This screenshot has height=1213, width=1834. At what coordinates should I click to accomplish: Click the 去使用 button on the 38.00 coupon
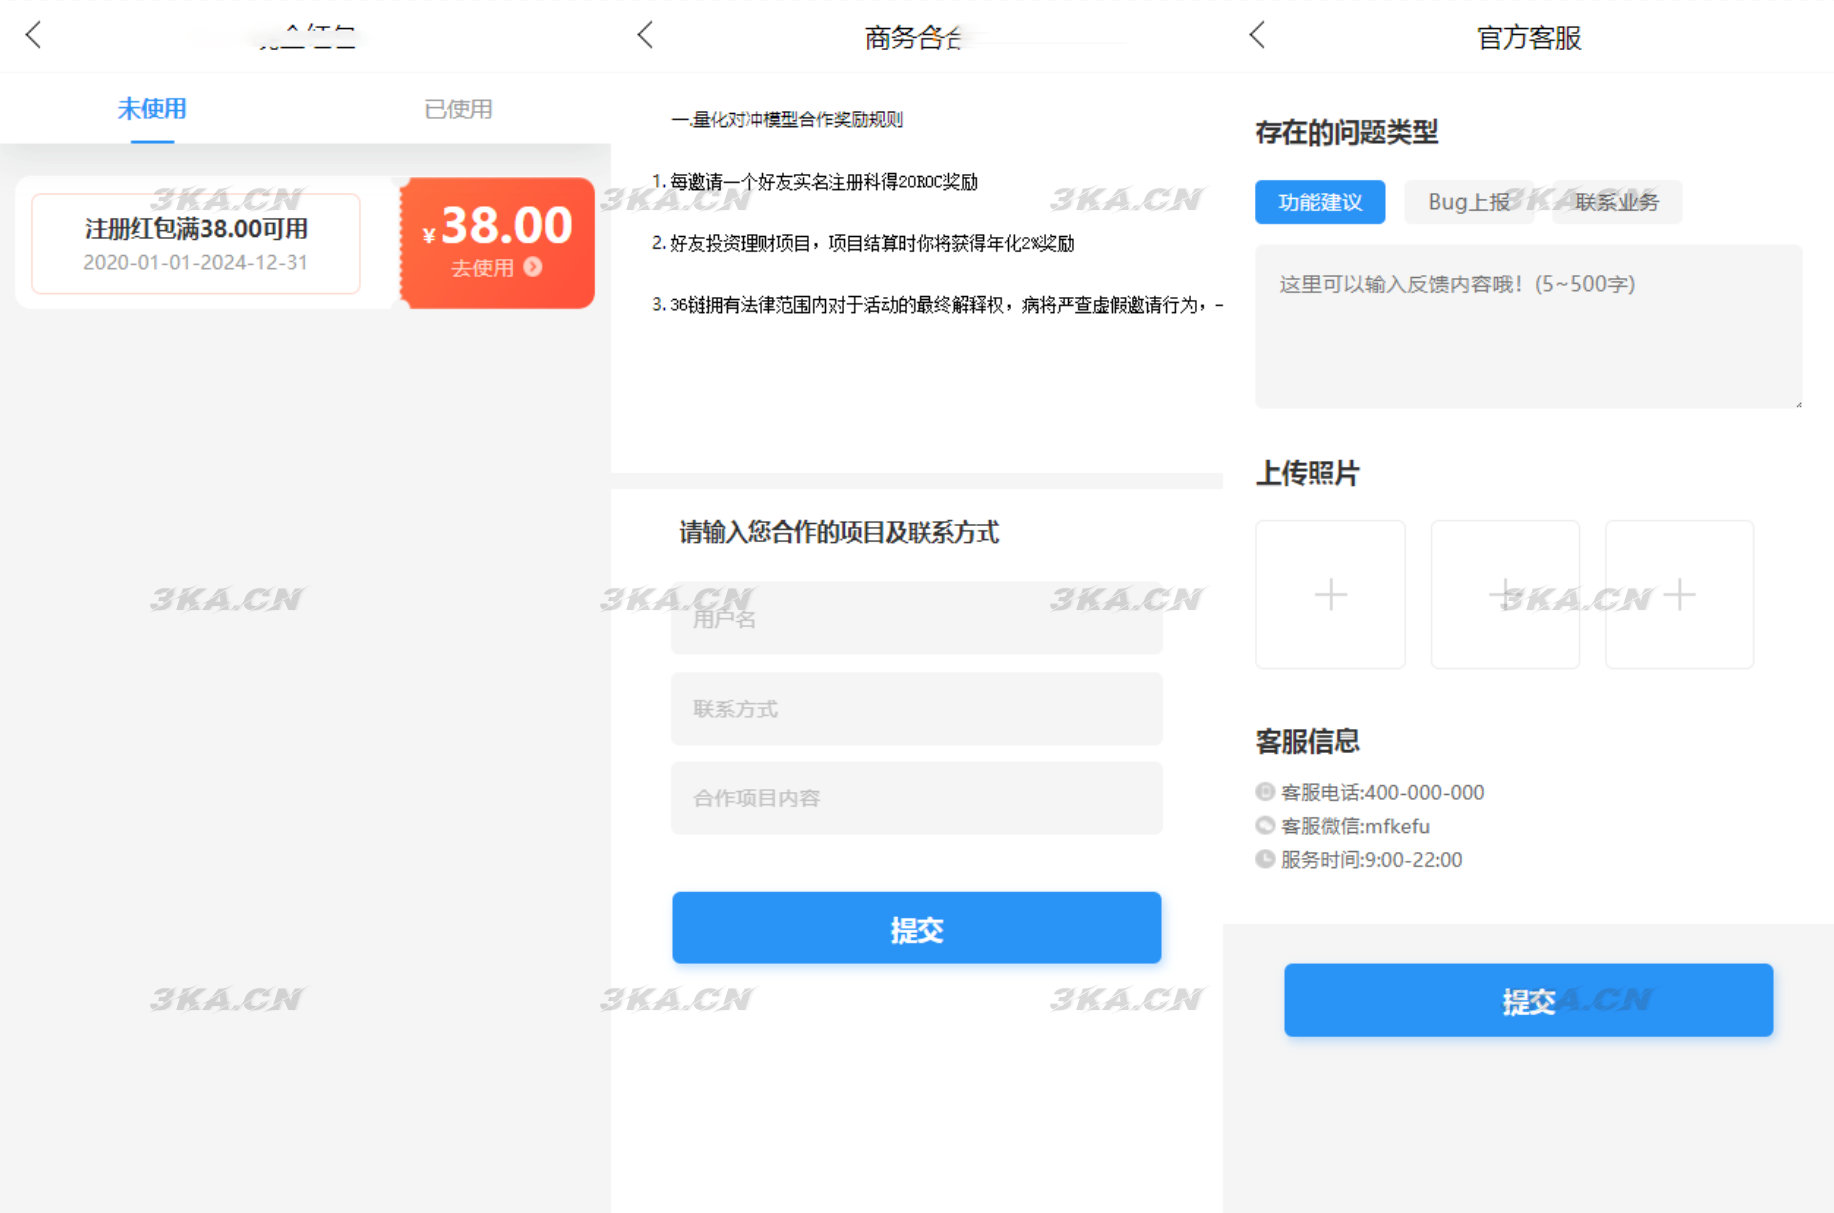[x=494, y=267]
